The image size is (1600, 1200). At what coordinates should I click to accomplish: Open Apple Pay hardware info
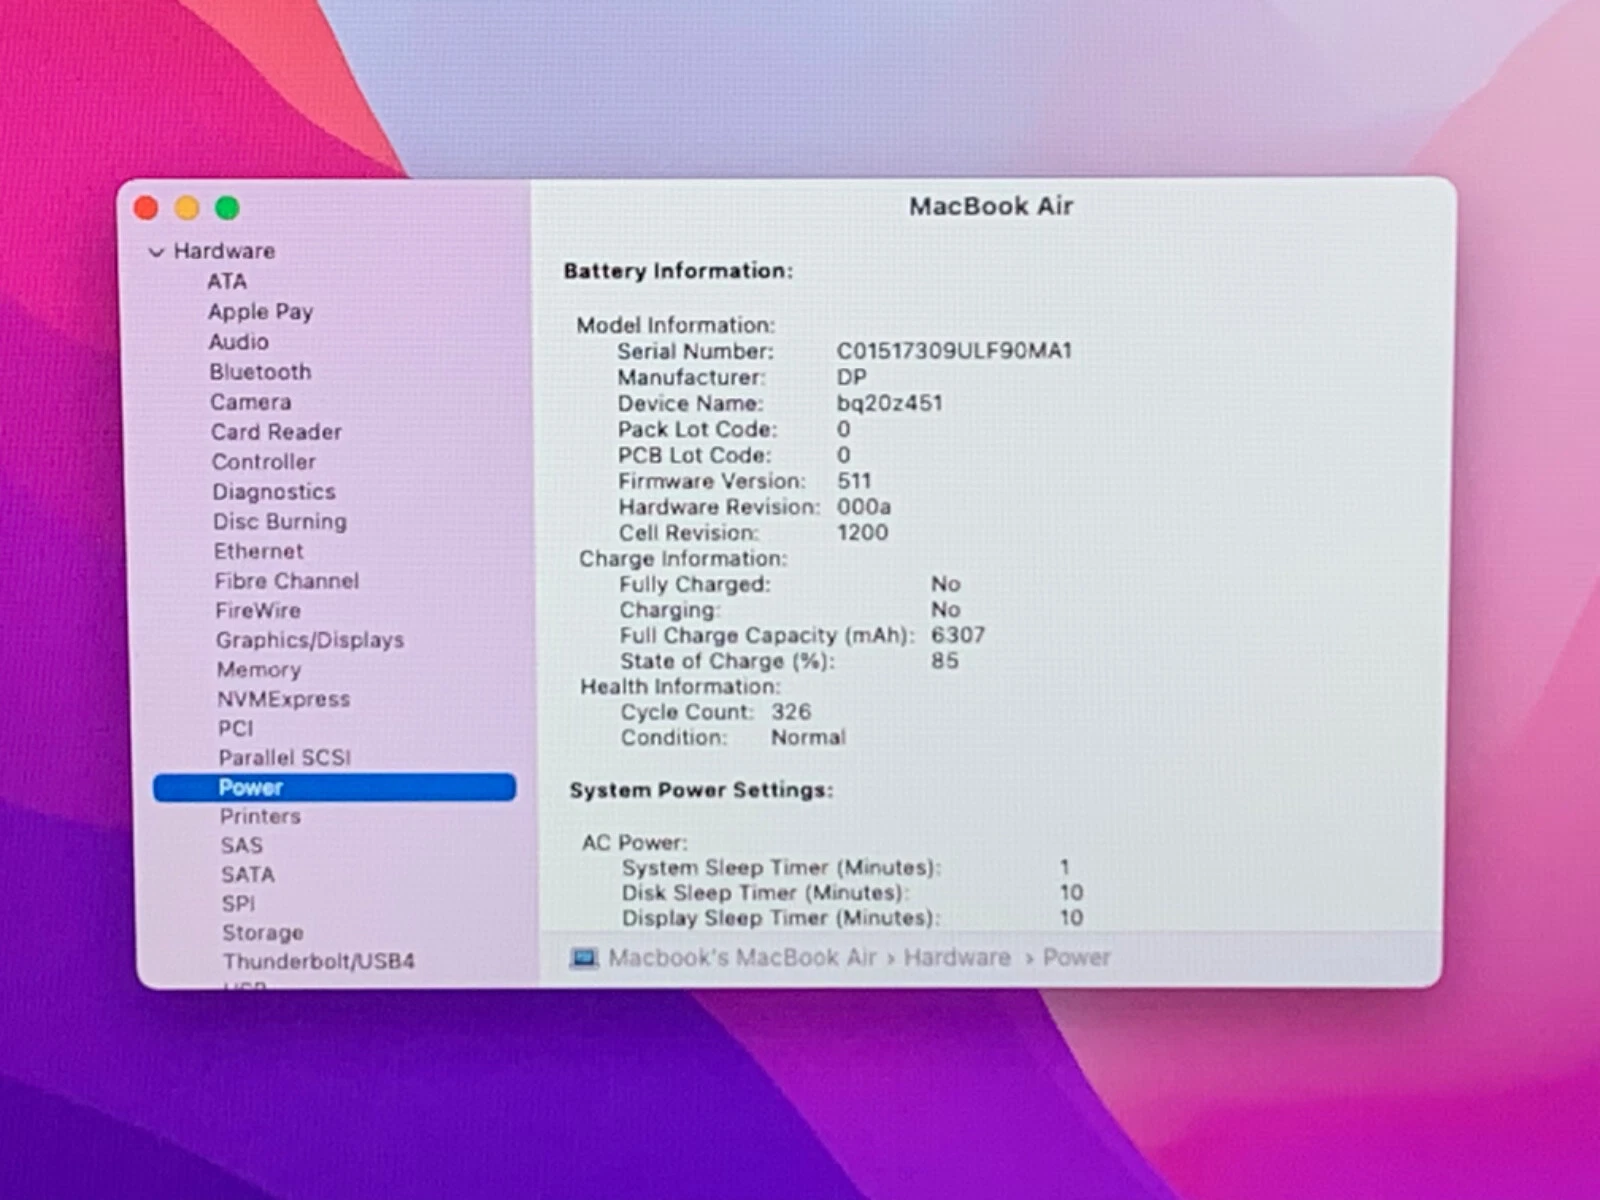pyautogui.click(x=261, y=312)
